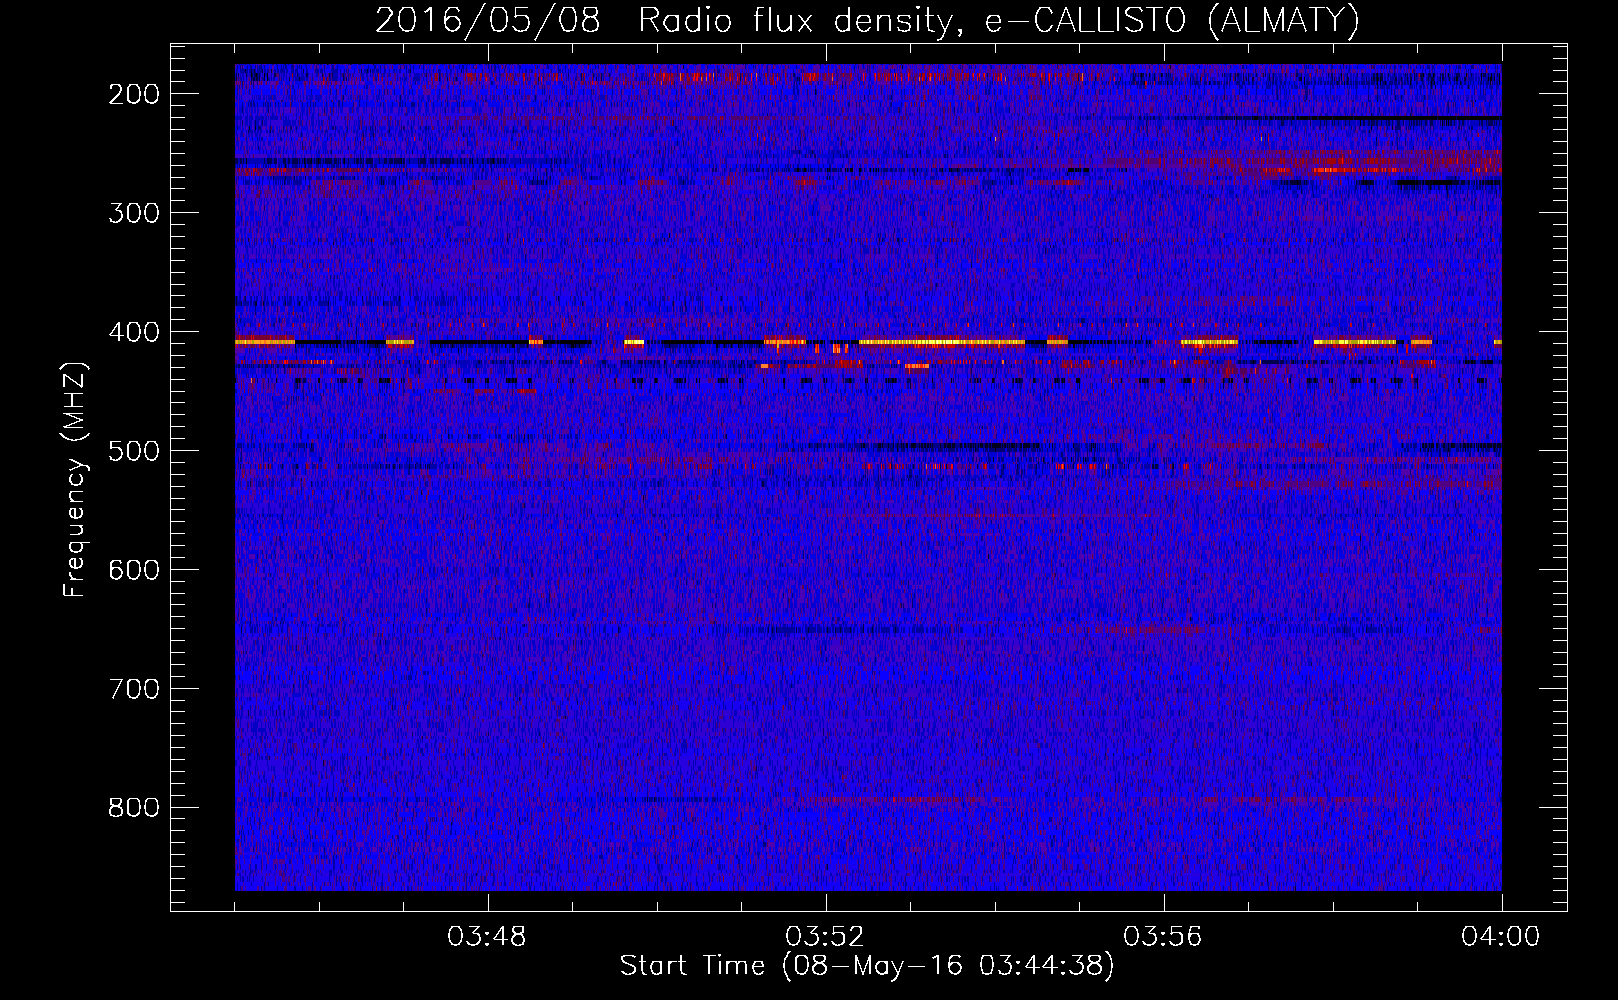1618x1000 pixels.
Task: Click the 'Start Time (08-May-16 03:44:38)' label
Action: point(867,966)
